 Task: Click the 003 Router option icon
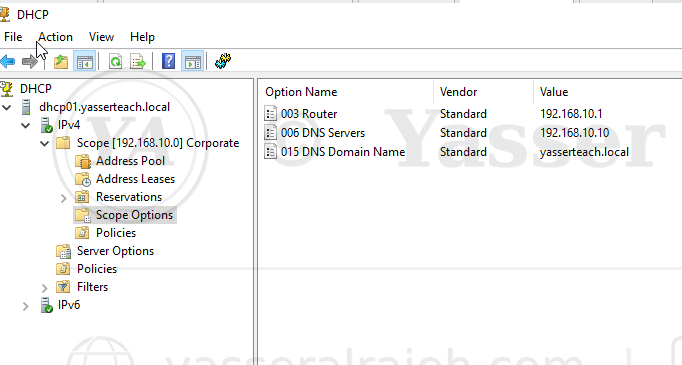[x=271, y=114]
